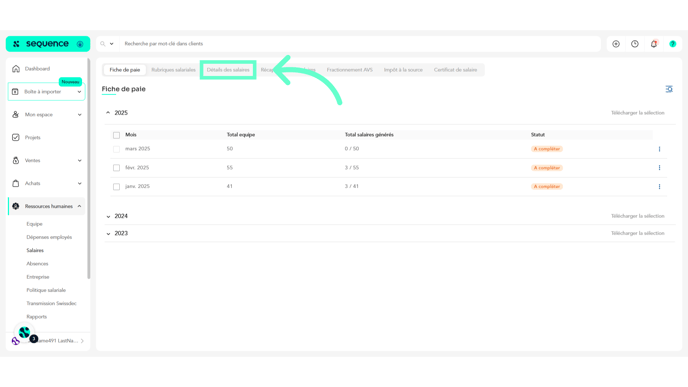Open the notifications bell
This screenshot has width=688, height=387.
point(654,44)
